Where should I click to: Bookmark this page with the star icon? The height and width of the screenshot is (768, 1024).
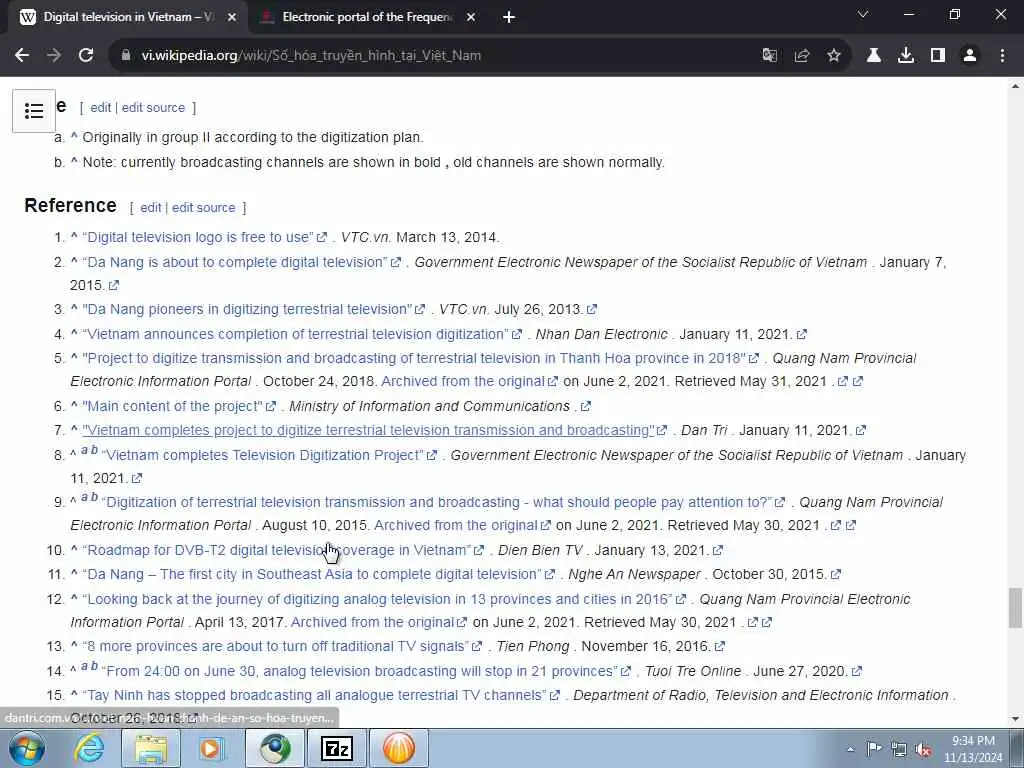tap(834, 56)
